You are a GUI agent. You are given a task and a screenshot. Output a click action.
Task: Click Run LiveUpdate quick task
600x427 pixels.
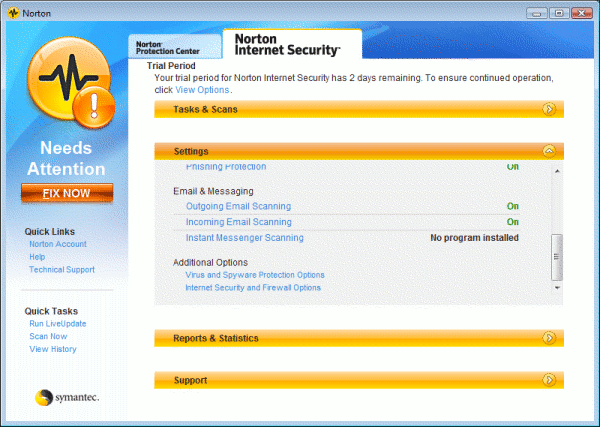(x=58, y=324)
